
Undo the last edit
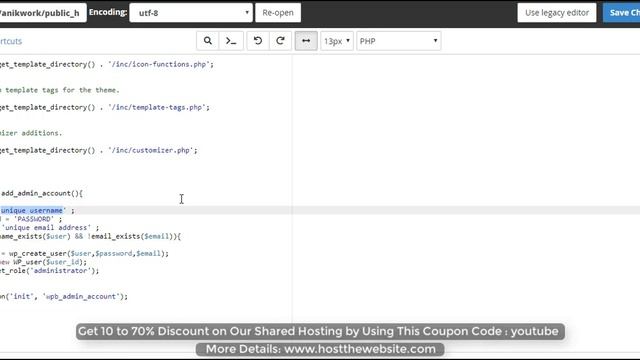click(x=258, y=41)
